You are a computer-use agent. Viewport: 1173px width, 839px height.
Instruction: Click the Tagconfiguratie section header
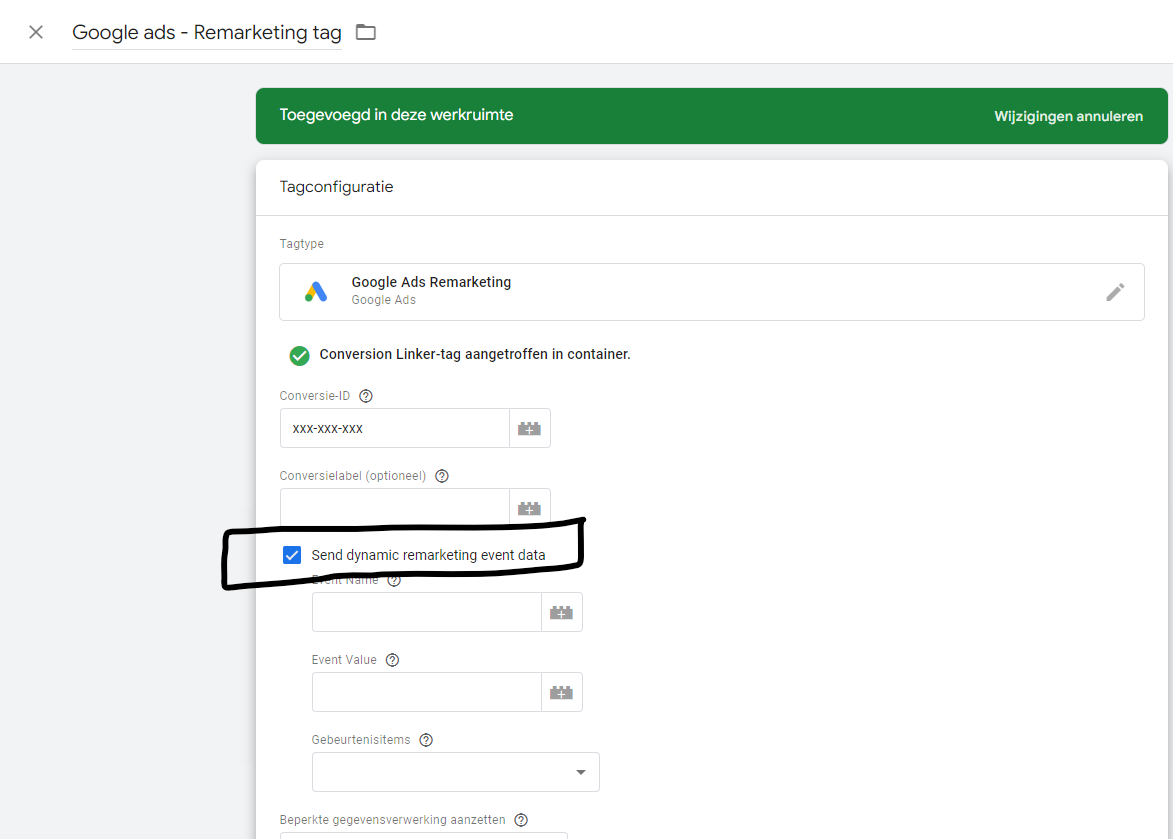coord(337,187)
